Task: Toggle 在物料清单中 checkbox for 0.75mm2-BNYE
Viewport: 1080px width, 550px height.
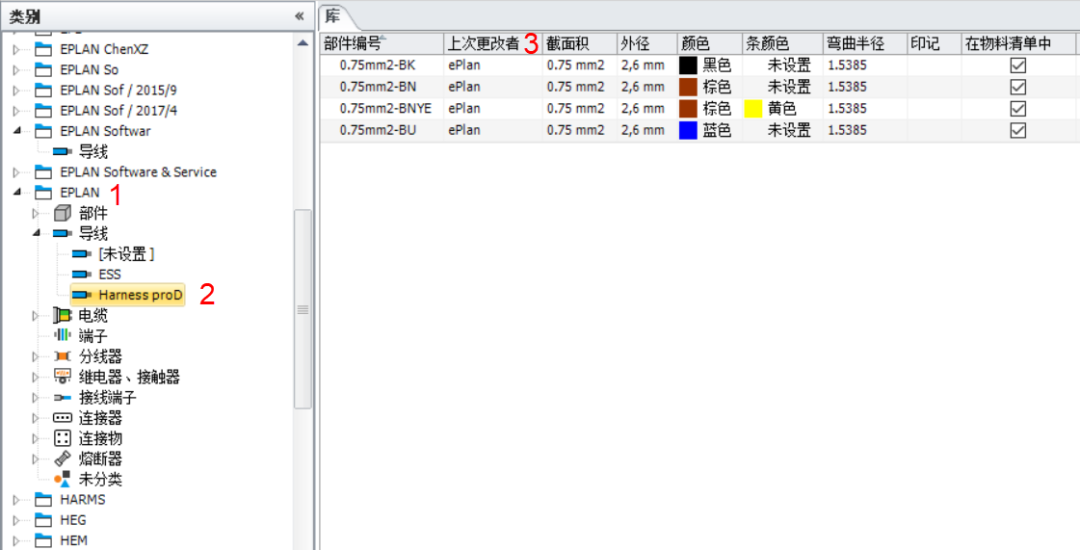Action: coord(1018,108)
